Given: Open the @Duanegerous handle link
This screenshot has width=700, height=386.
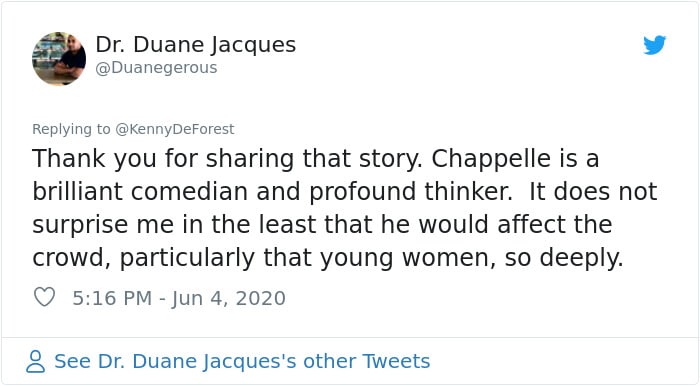Looking at the screenshot, I should pos(156,68).
